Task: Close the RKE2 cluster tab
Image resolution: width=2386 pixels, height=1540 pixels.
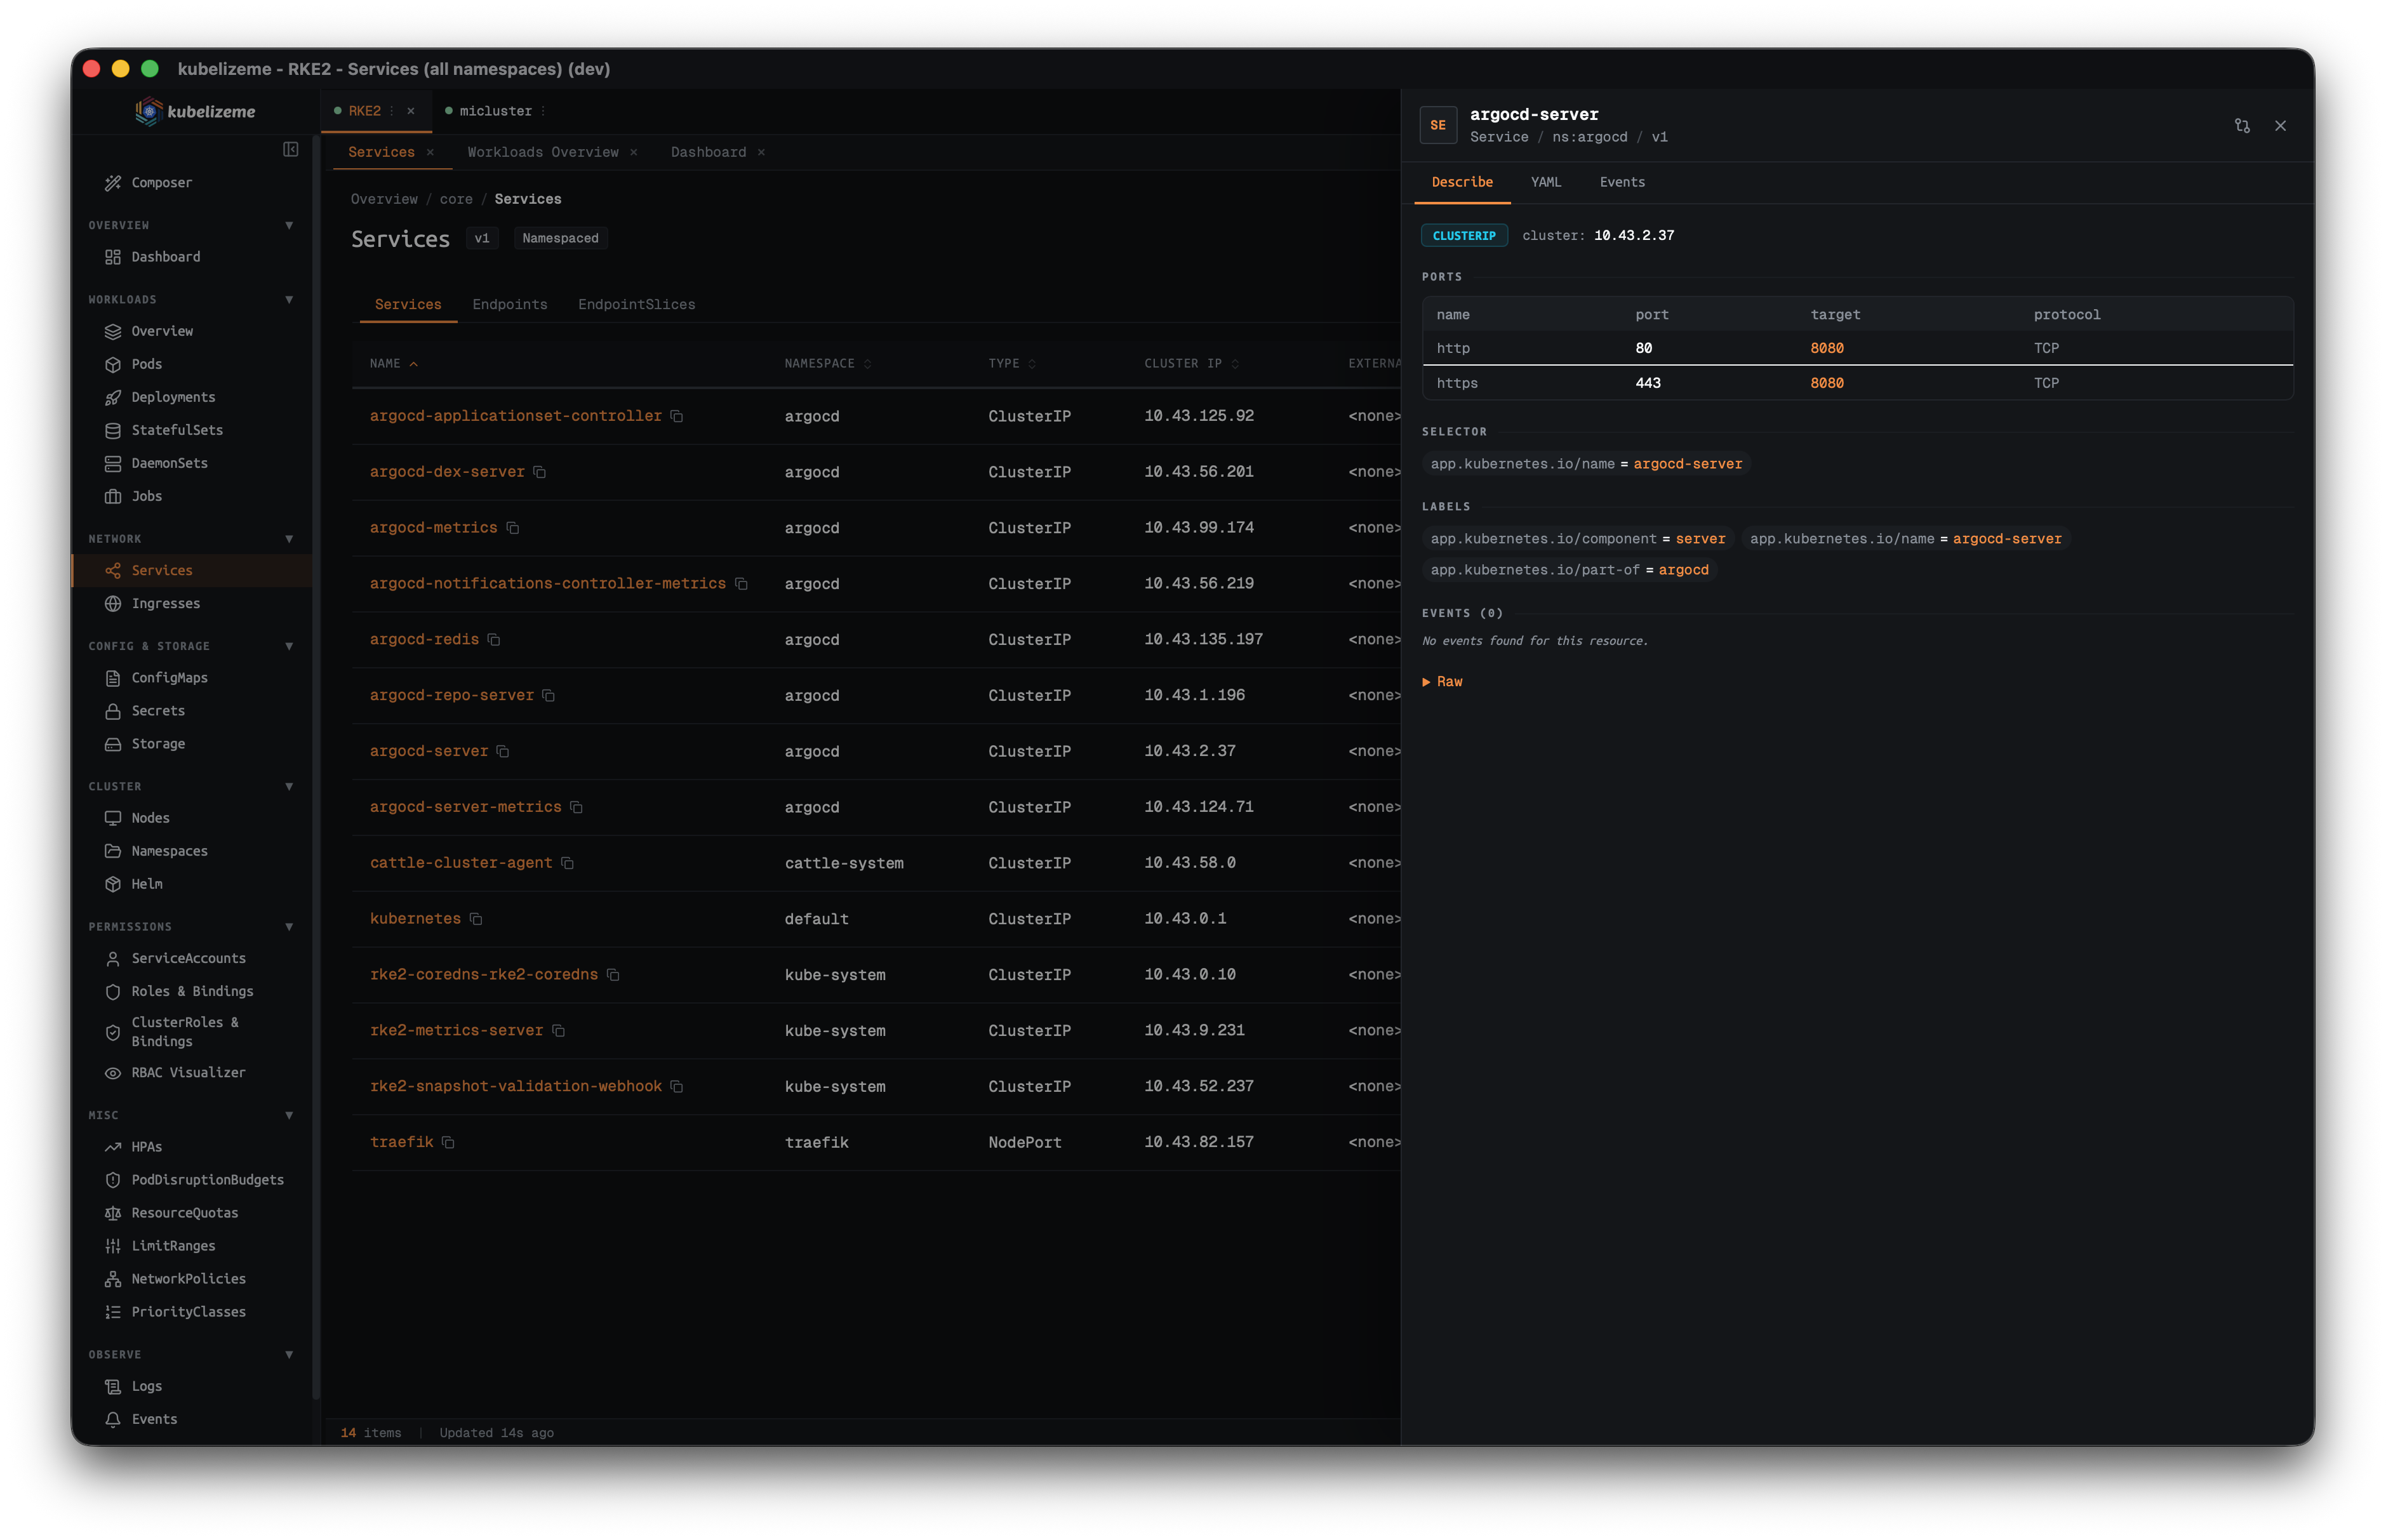Action: click(411, 111)
